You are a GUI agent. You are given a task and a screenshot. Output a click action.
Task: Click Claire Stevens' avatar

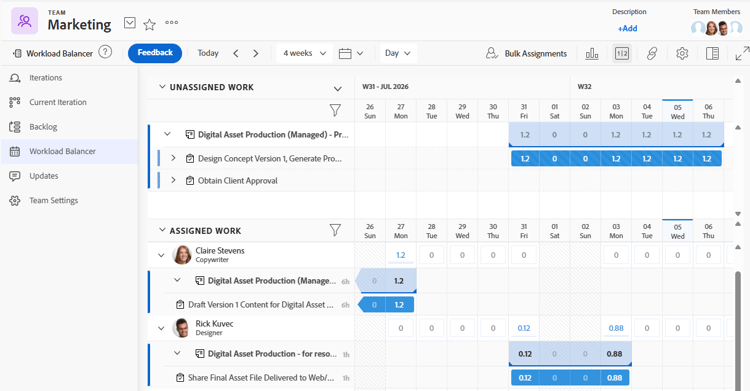point(182,255)
